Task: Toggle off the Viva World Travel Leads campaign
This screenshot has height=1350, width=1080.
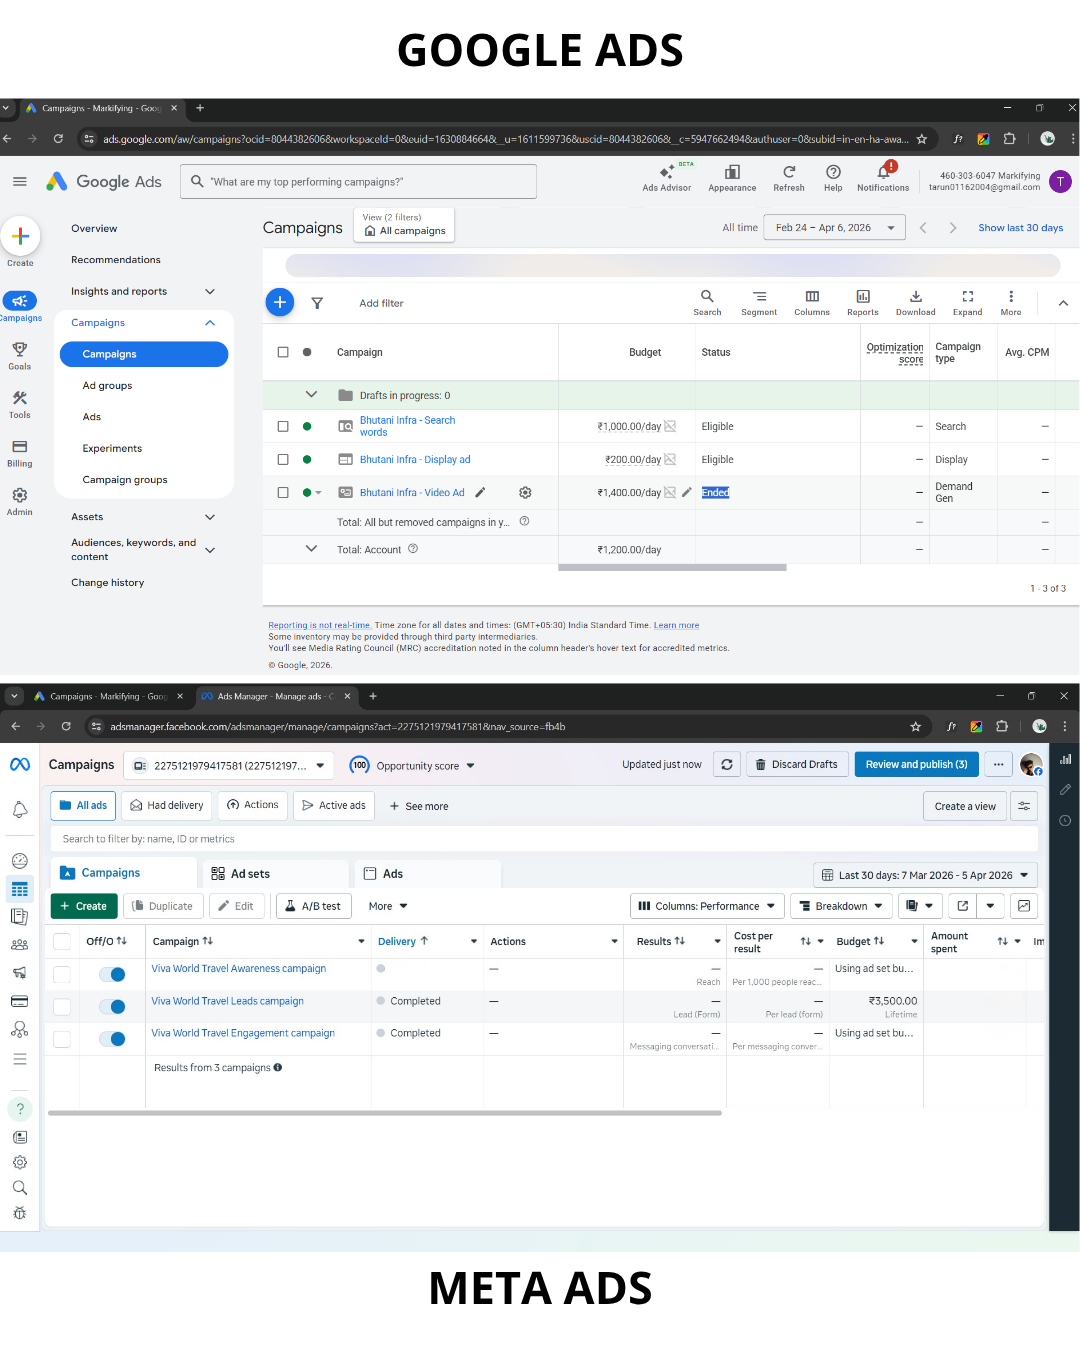Action: click(112, 1007)
